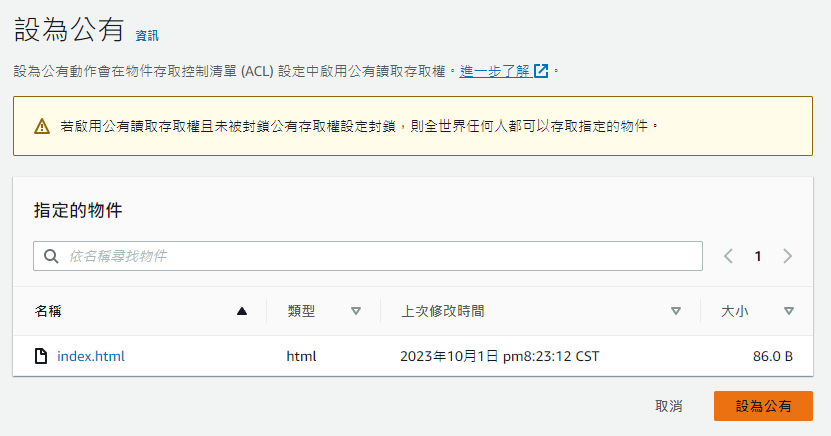The height and width of the screenshot is (436, 831).
Task: Open the index.html object link
Action: click(91, 356)
